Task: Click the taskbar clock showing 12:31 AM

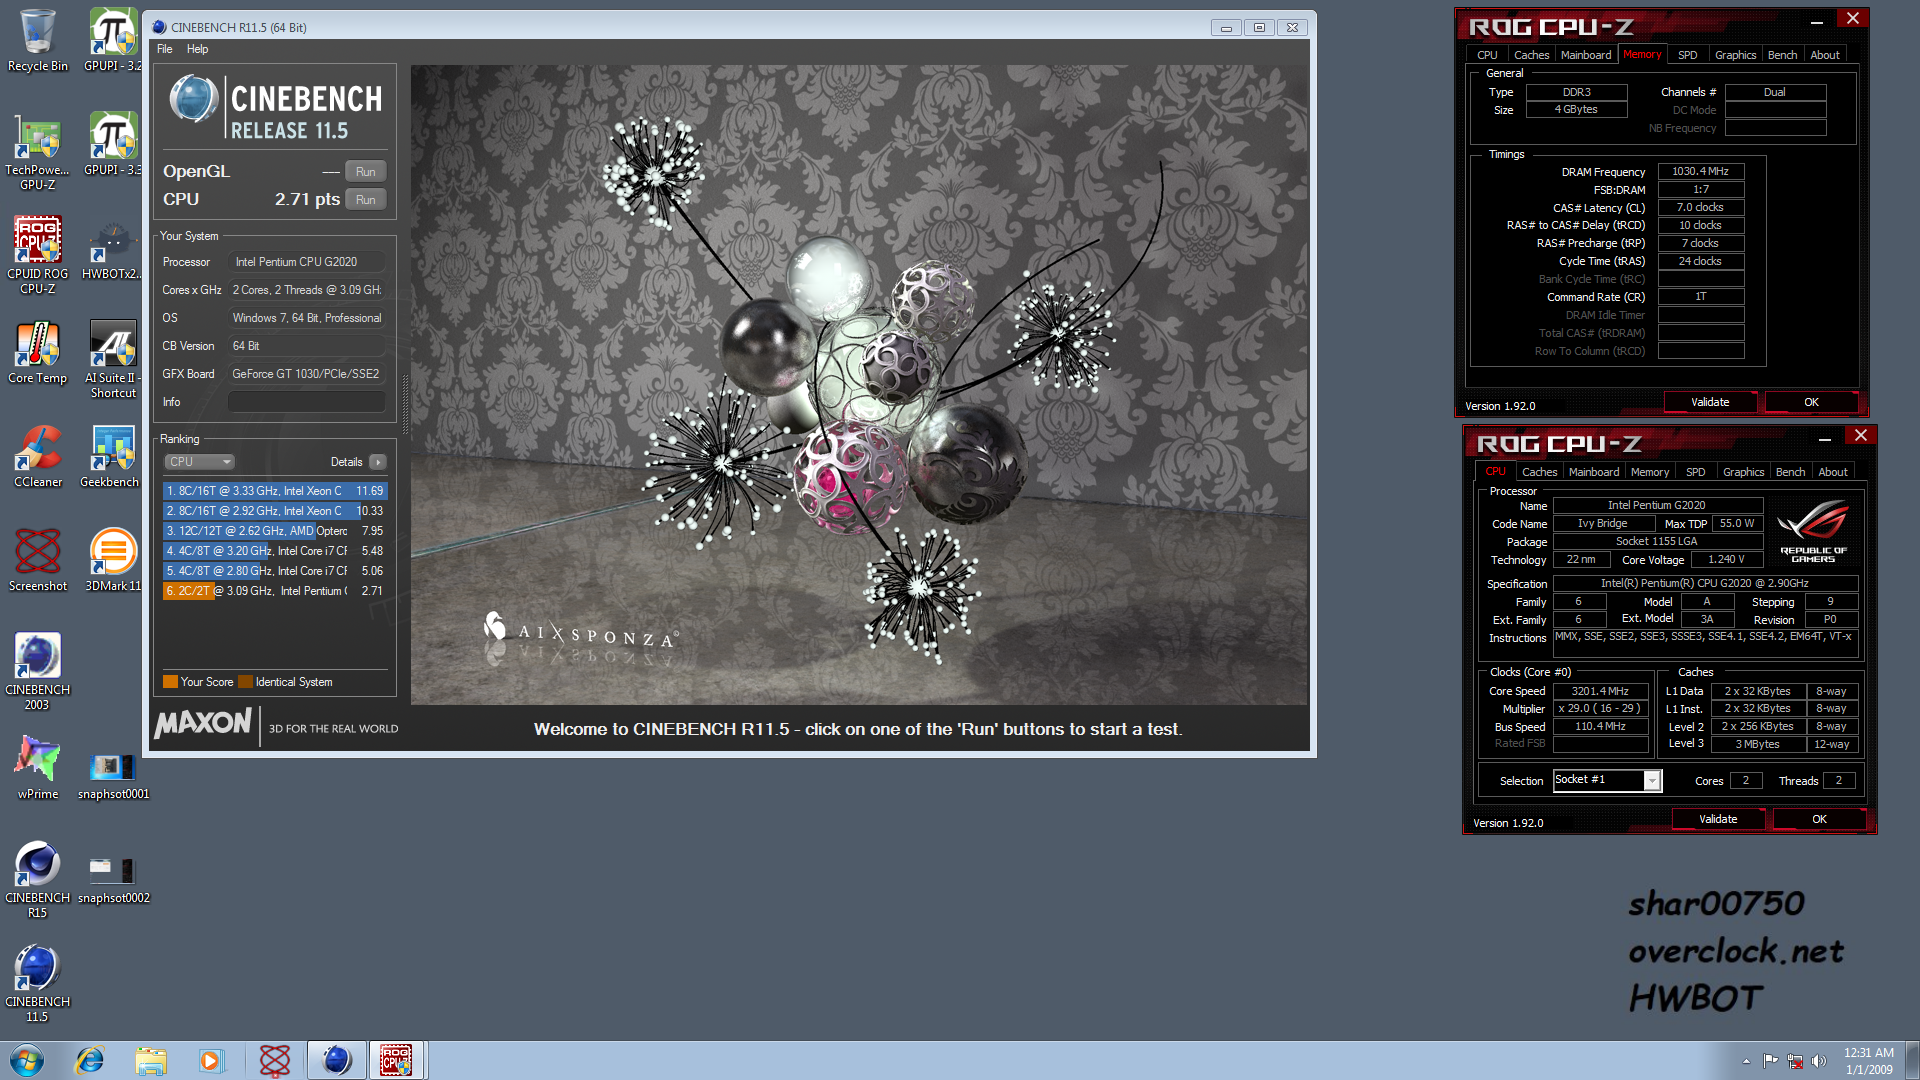Action: pos(1869,1061)
